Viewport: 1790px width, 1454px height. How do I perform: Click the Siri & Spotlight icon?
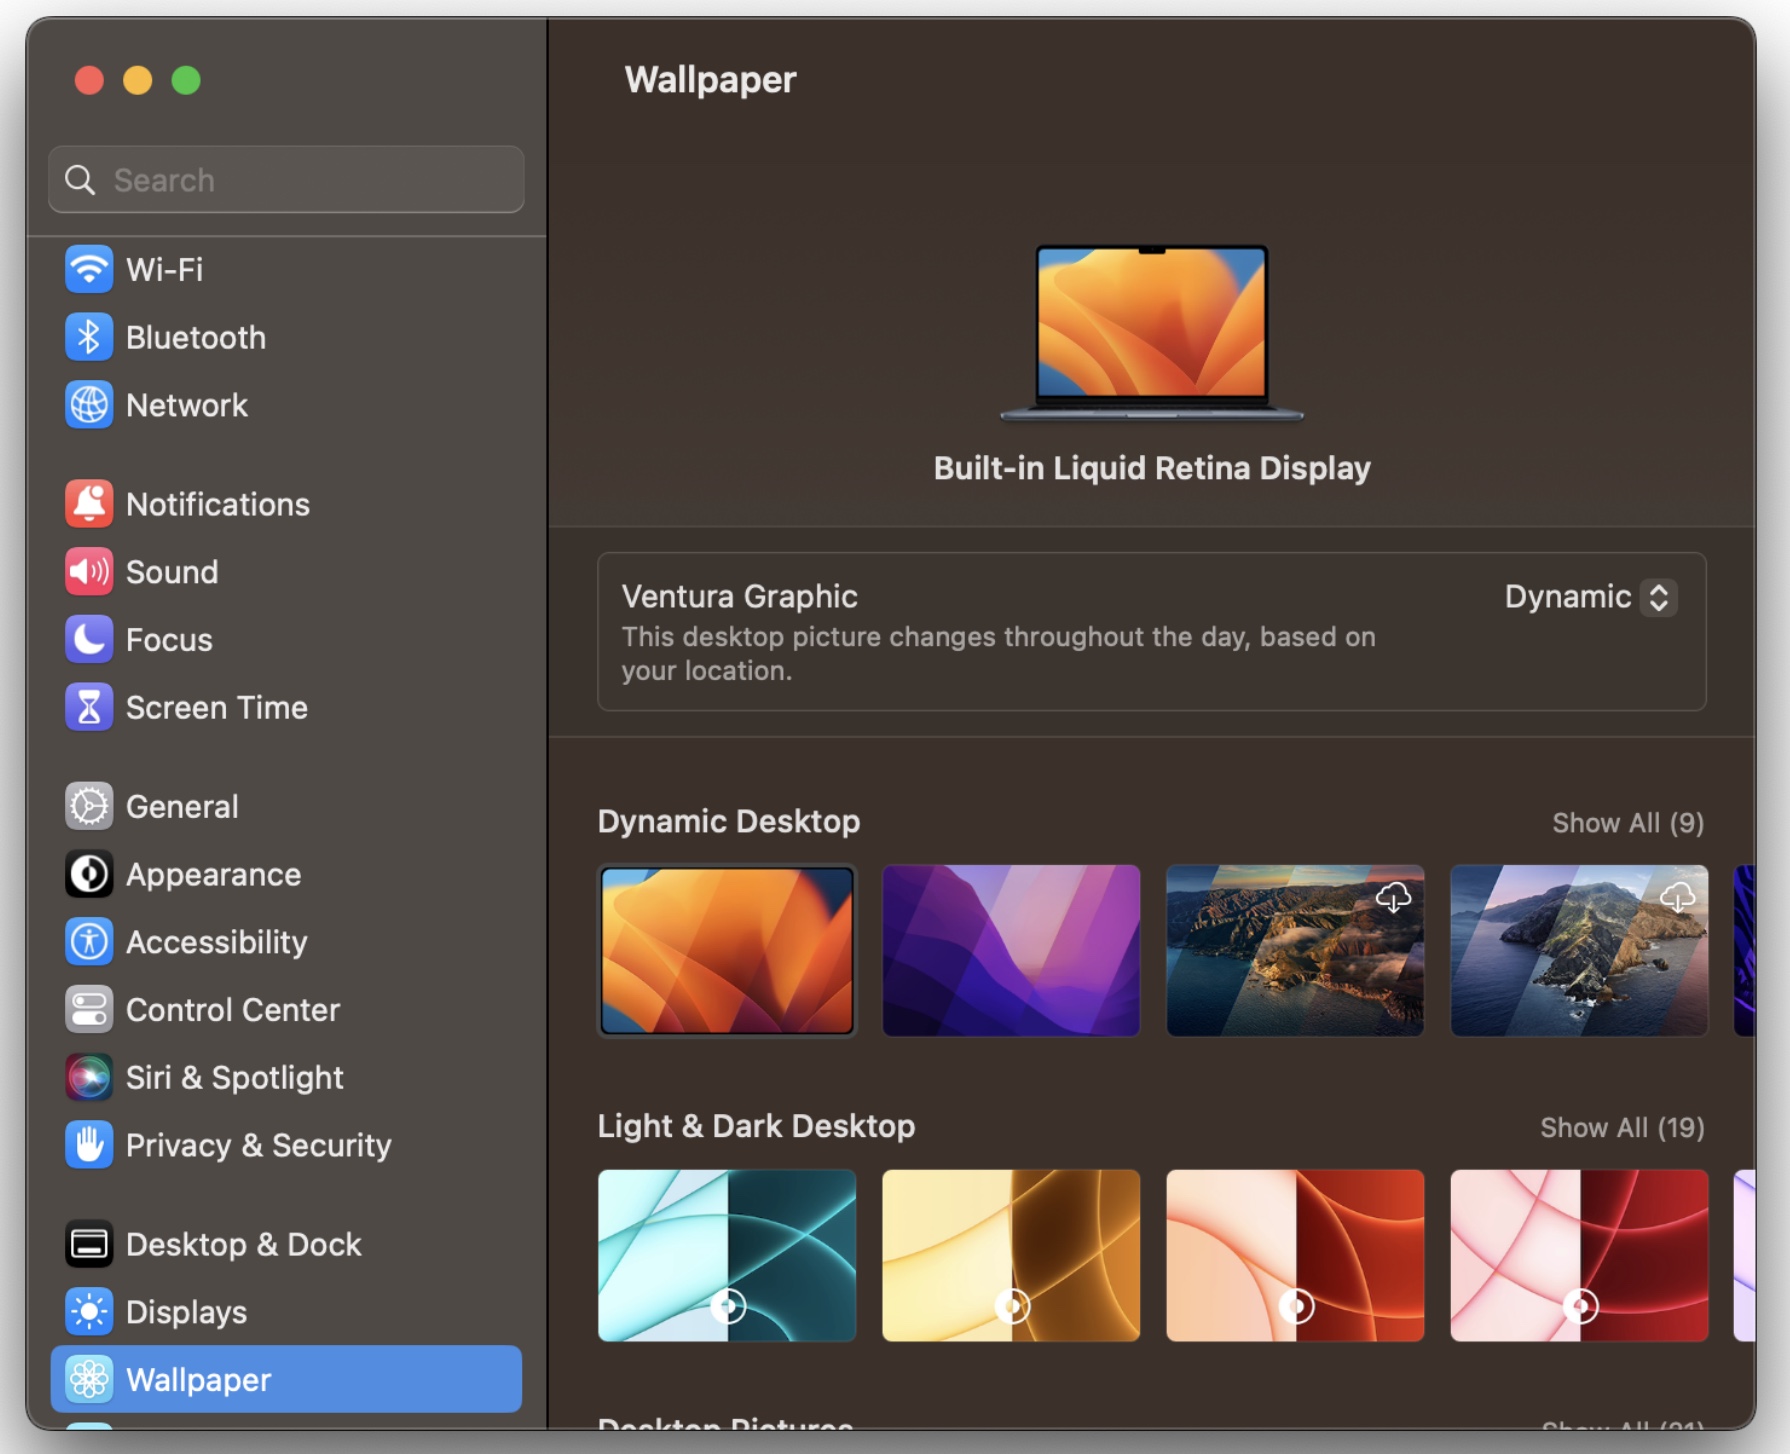click(89, 1078)
